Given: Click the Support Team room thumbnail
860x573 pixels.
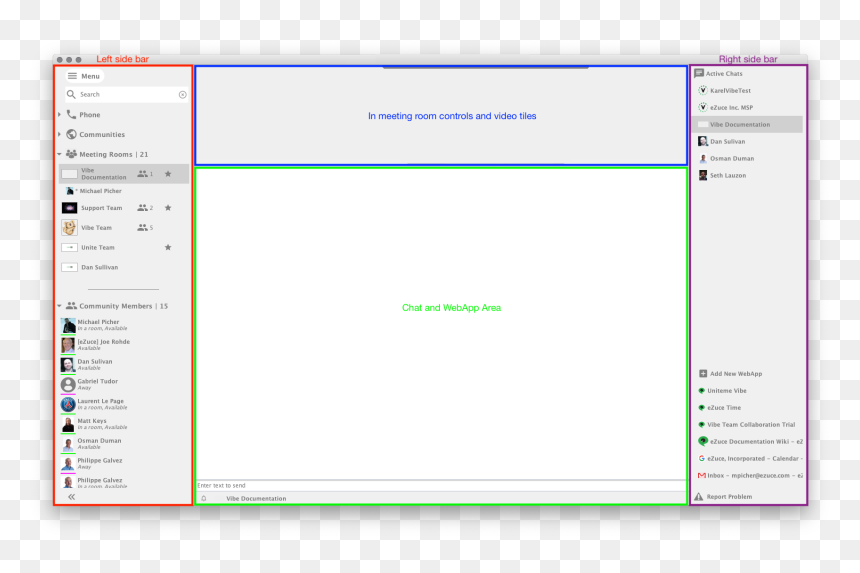Looking at the screenshot, I should click(x=69, y=208).
